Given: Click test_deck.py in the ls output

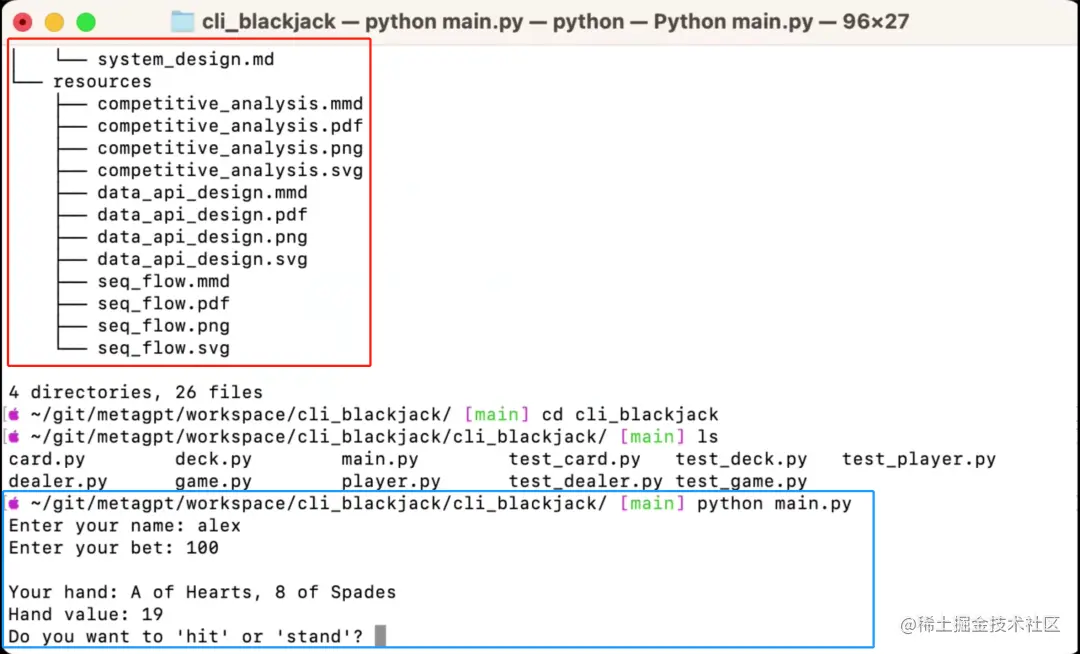Looking at the screenshot, I should click(x=741, y=459).
